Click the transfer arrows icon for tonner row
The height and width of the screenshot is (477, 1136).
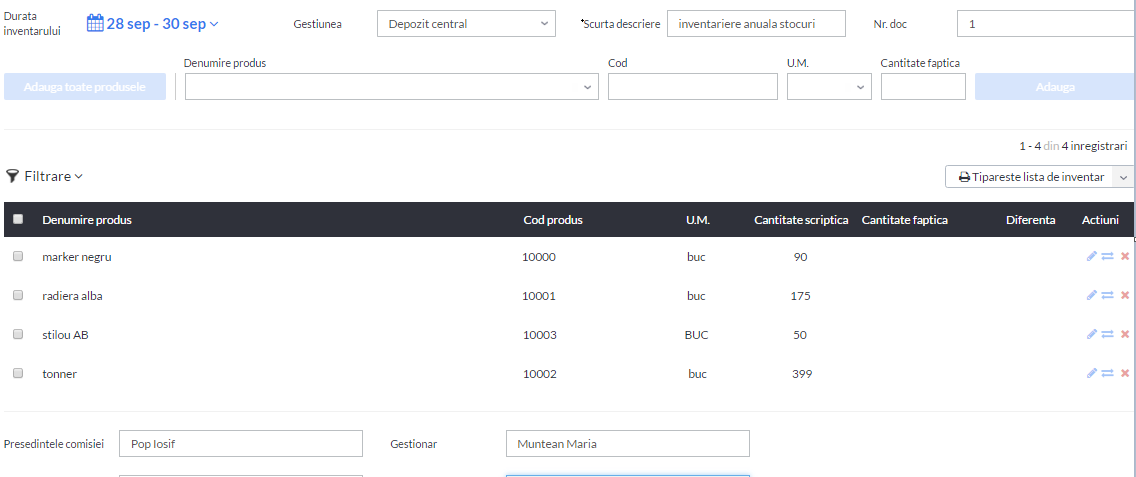1108,373
